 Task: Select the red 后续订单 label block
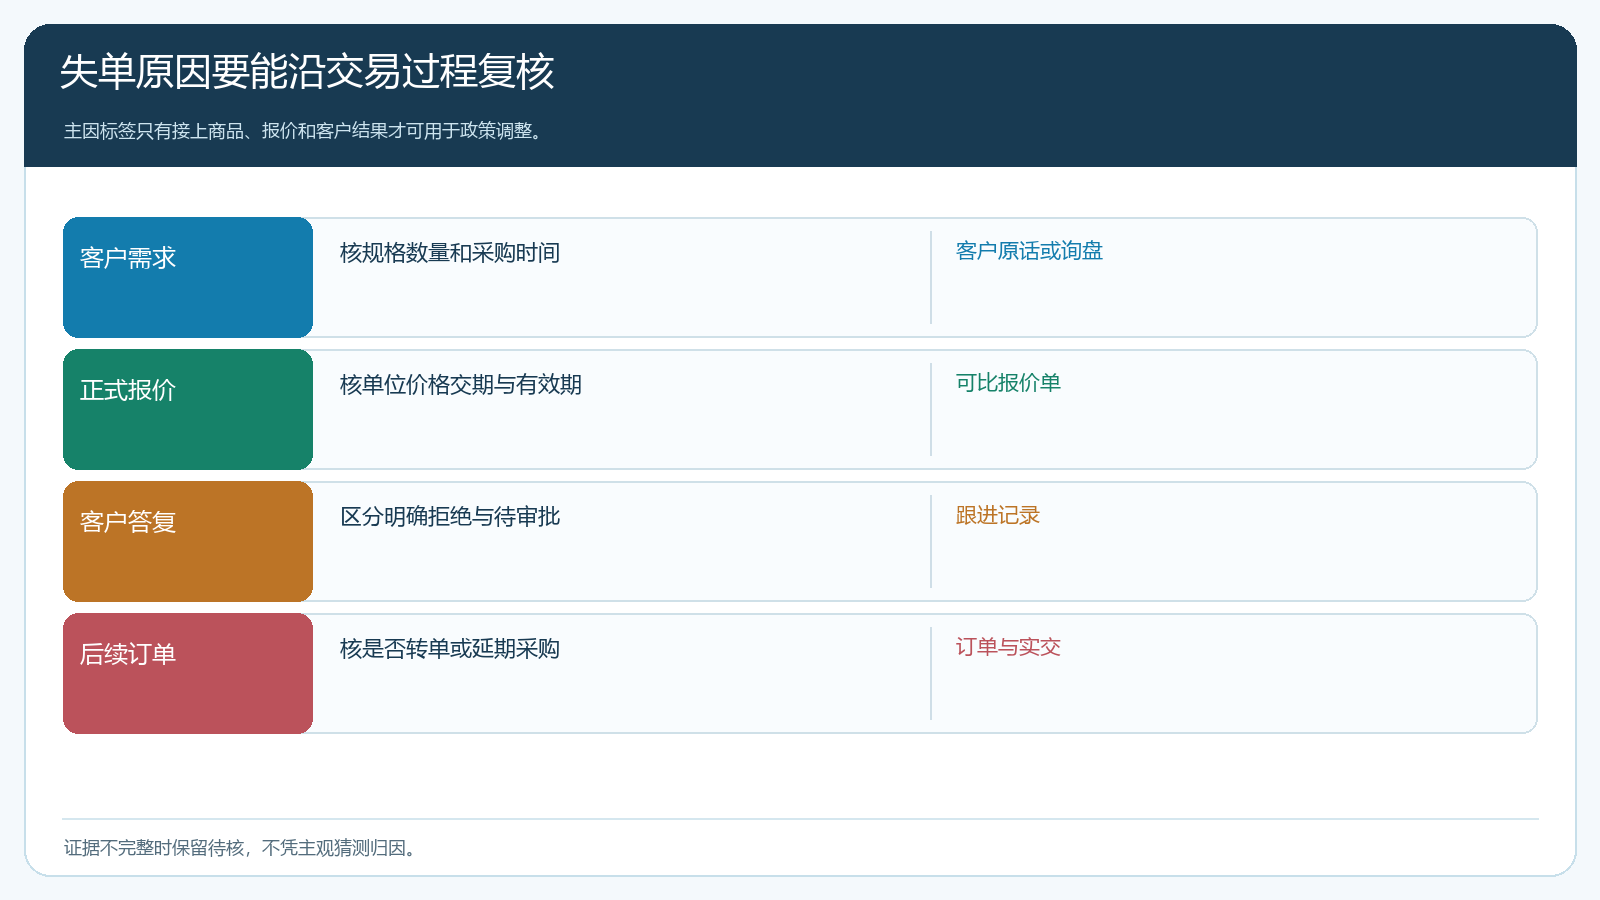click(x=188, y=673)
